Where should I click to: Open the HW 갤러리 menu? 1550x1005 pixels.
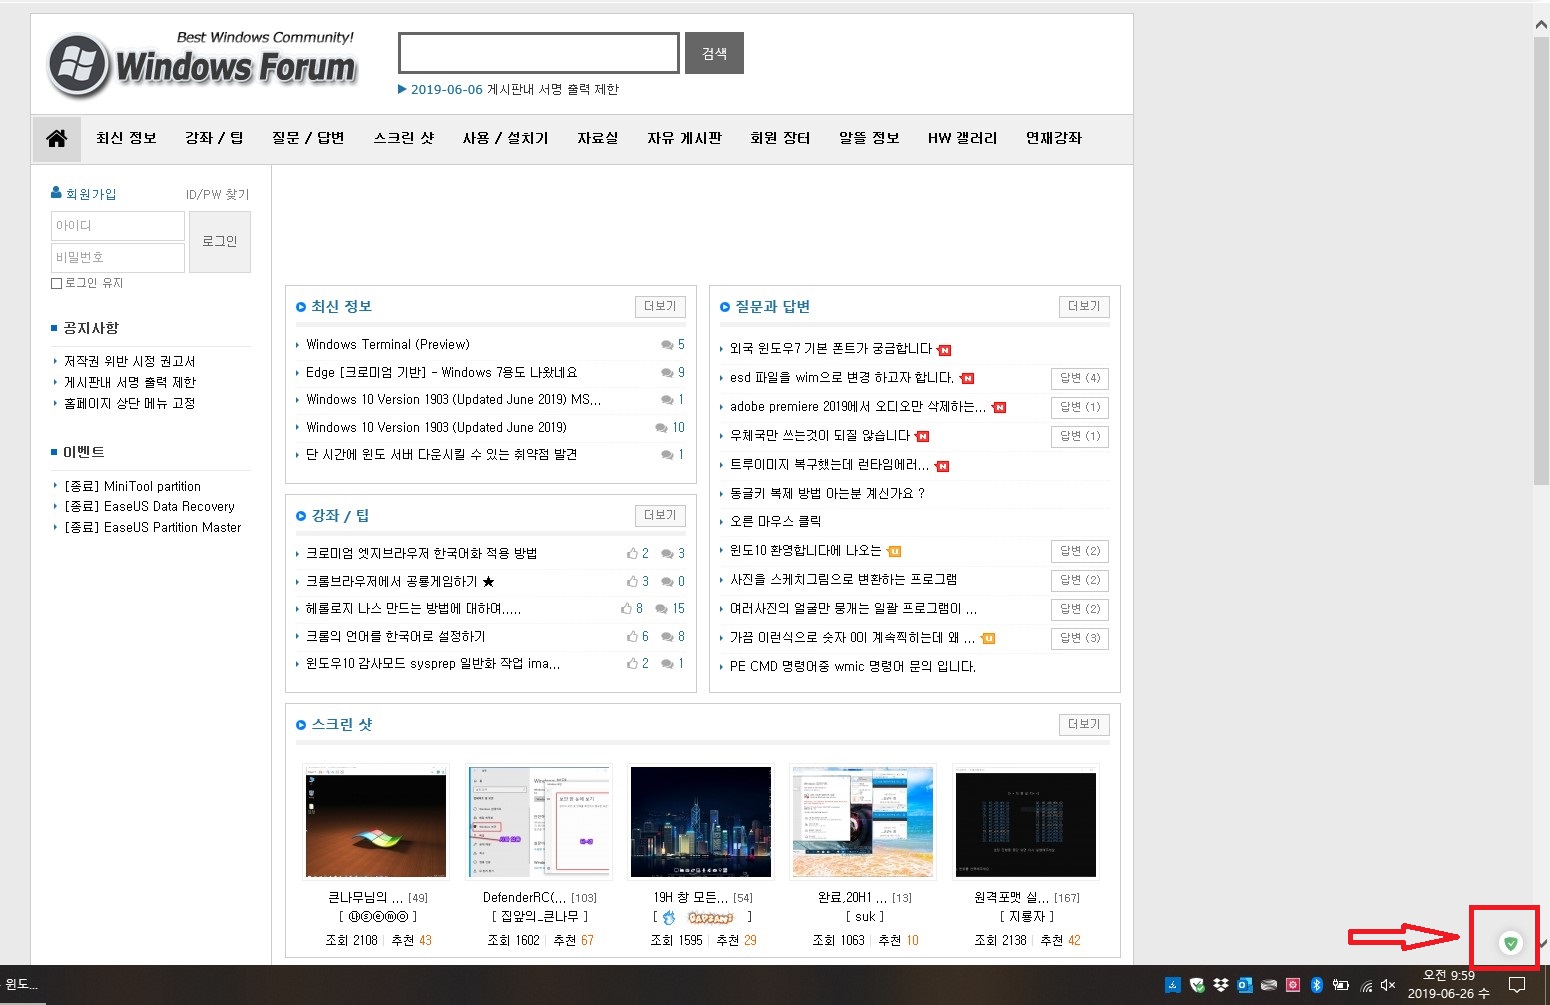tap(962, 138)
